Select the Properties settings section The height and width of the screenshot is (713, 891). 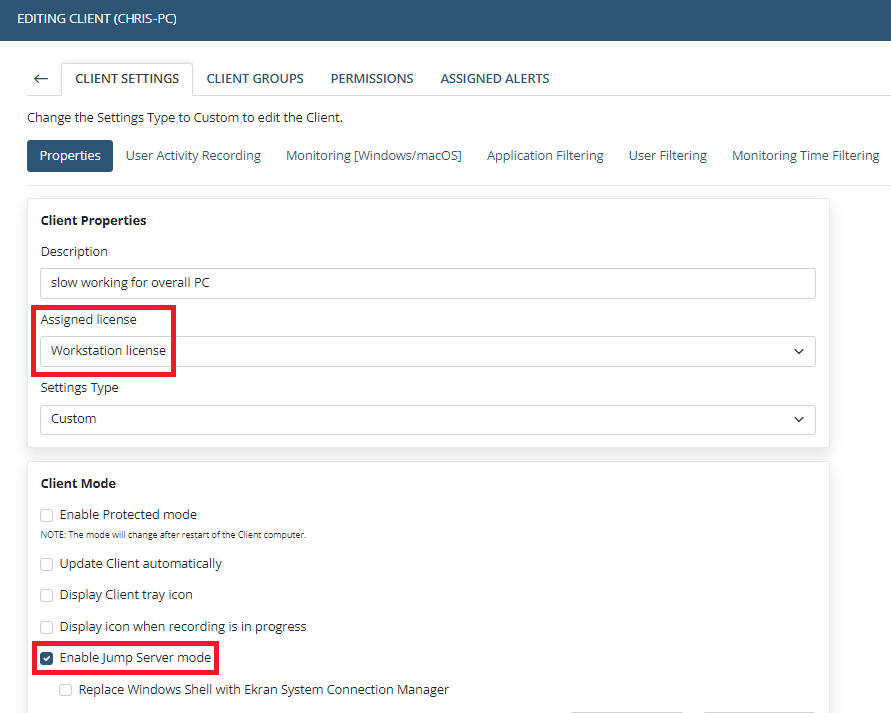[x=70, y=156]
